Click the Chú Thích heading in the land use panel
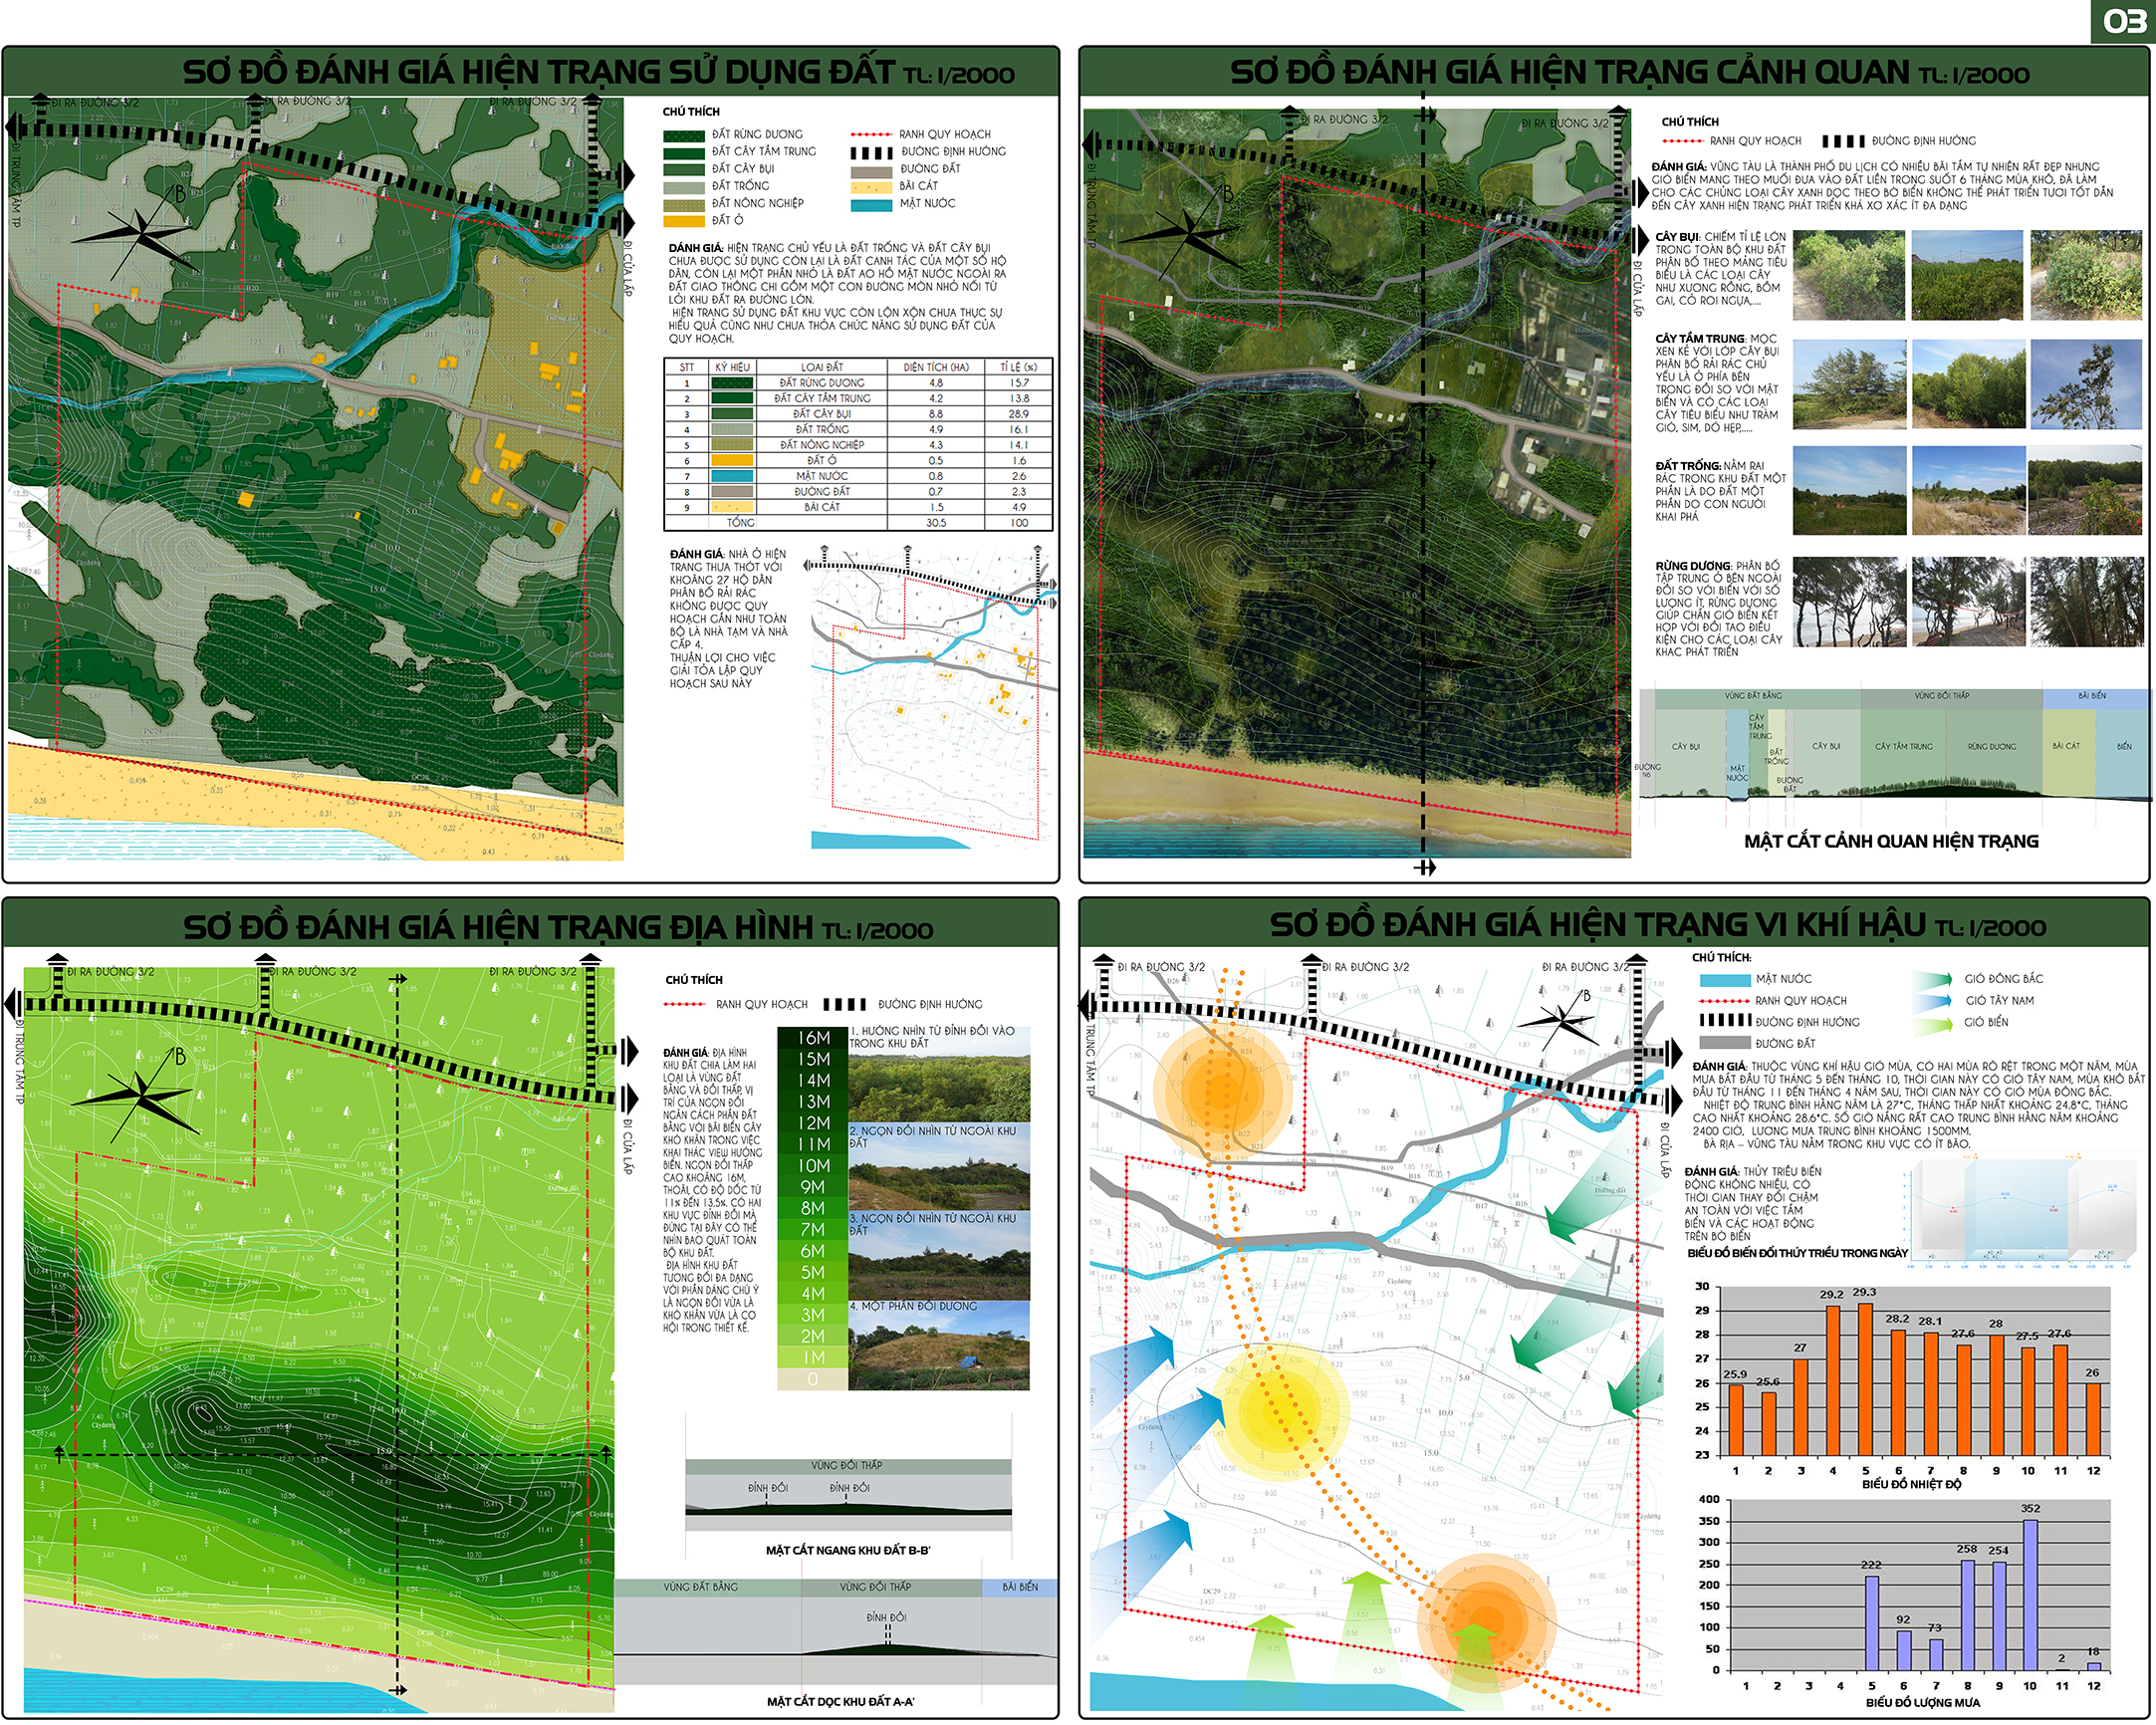The image size is (2156, 1725). click(x=691, y=112)
